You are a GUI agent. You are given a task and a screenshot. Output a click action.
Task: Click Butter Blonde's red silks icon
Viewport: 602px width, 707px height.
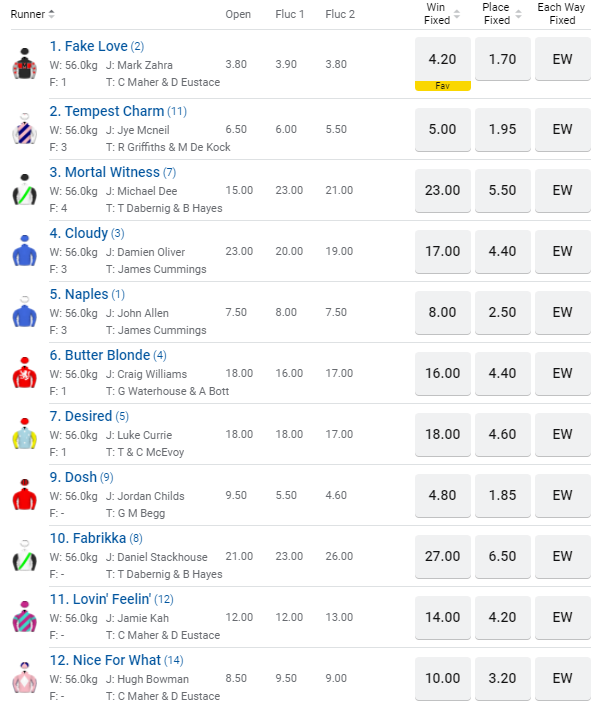(24, 373)
